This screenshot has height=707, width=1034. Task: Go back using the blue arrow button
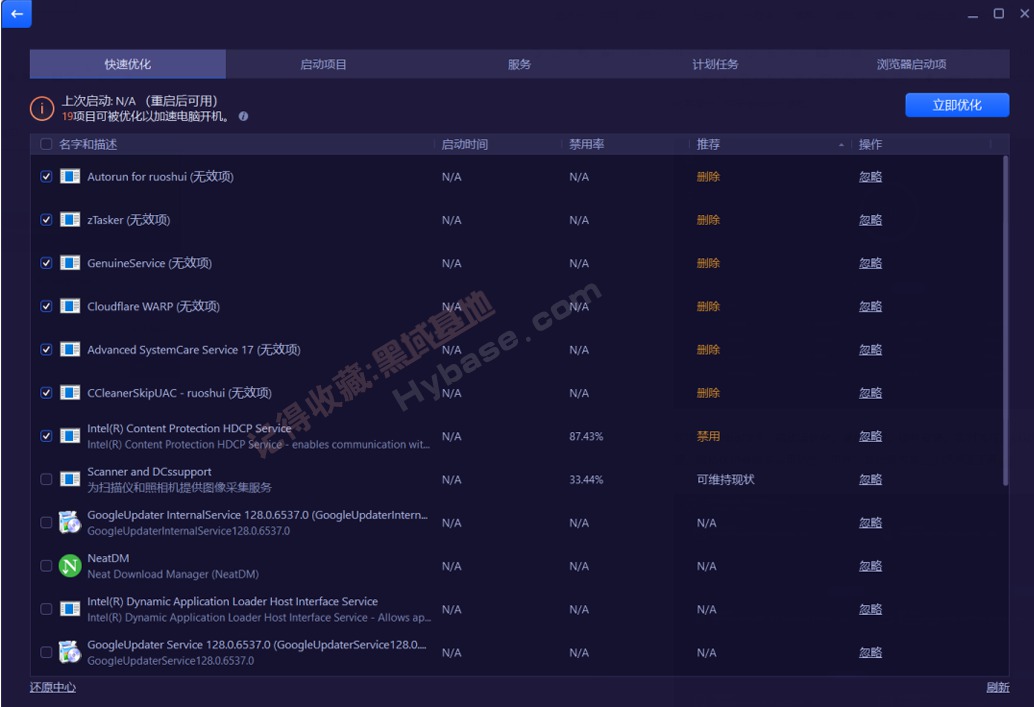tap(16, 13)
